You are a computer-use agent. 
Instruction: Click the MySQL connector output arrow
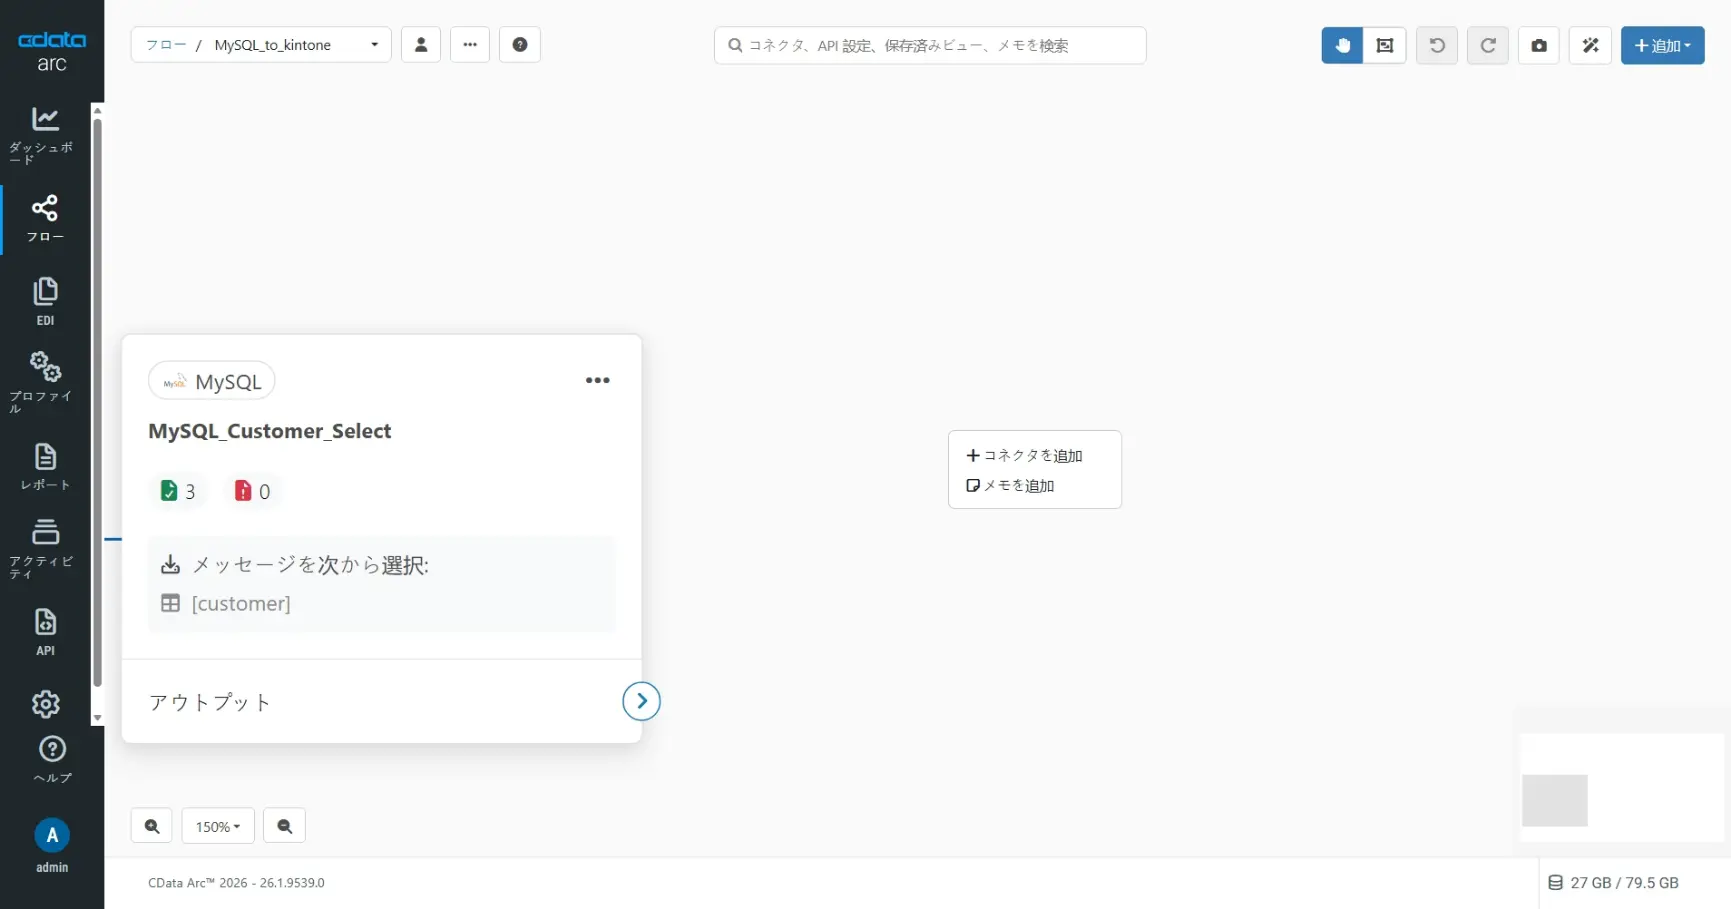(642, 701)
